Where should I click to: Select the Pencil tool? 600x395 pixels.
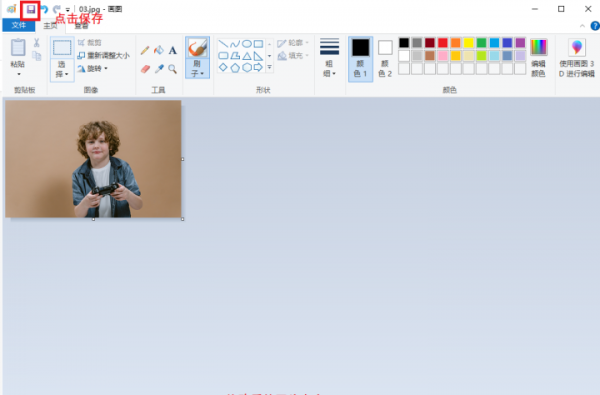click(x=145, y=50)
